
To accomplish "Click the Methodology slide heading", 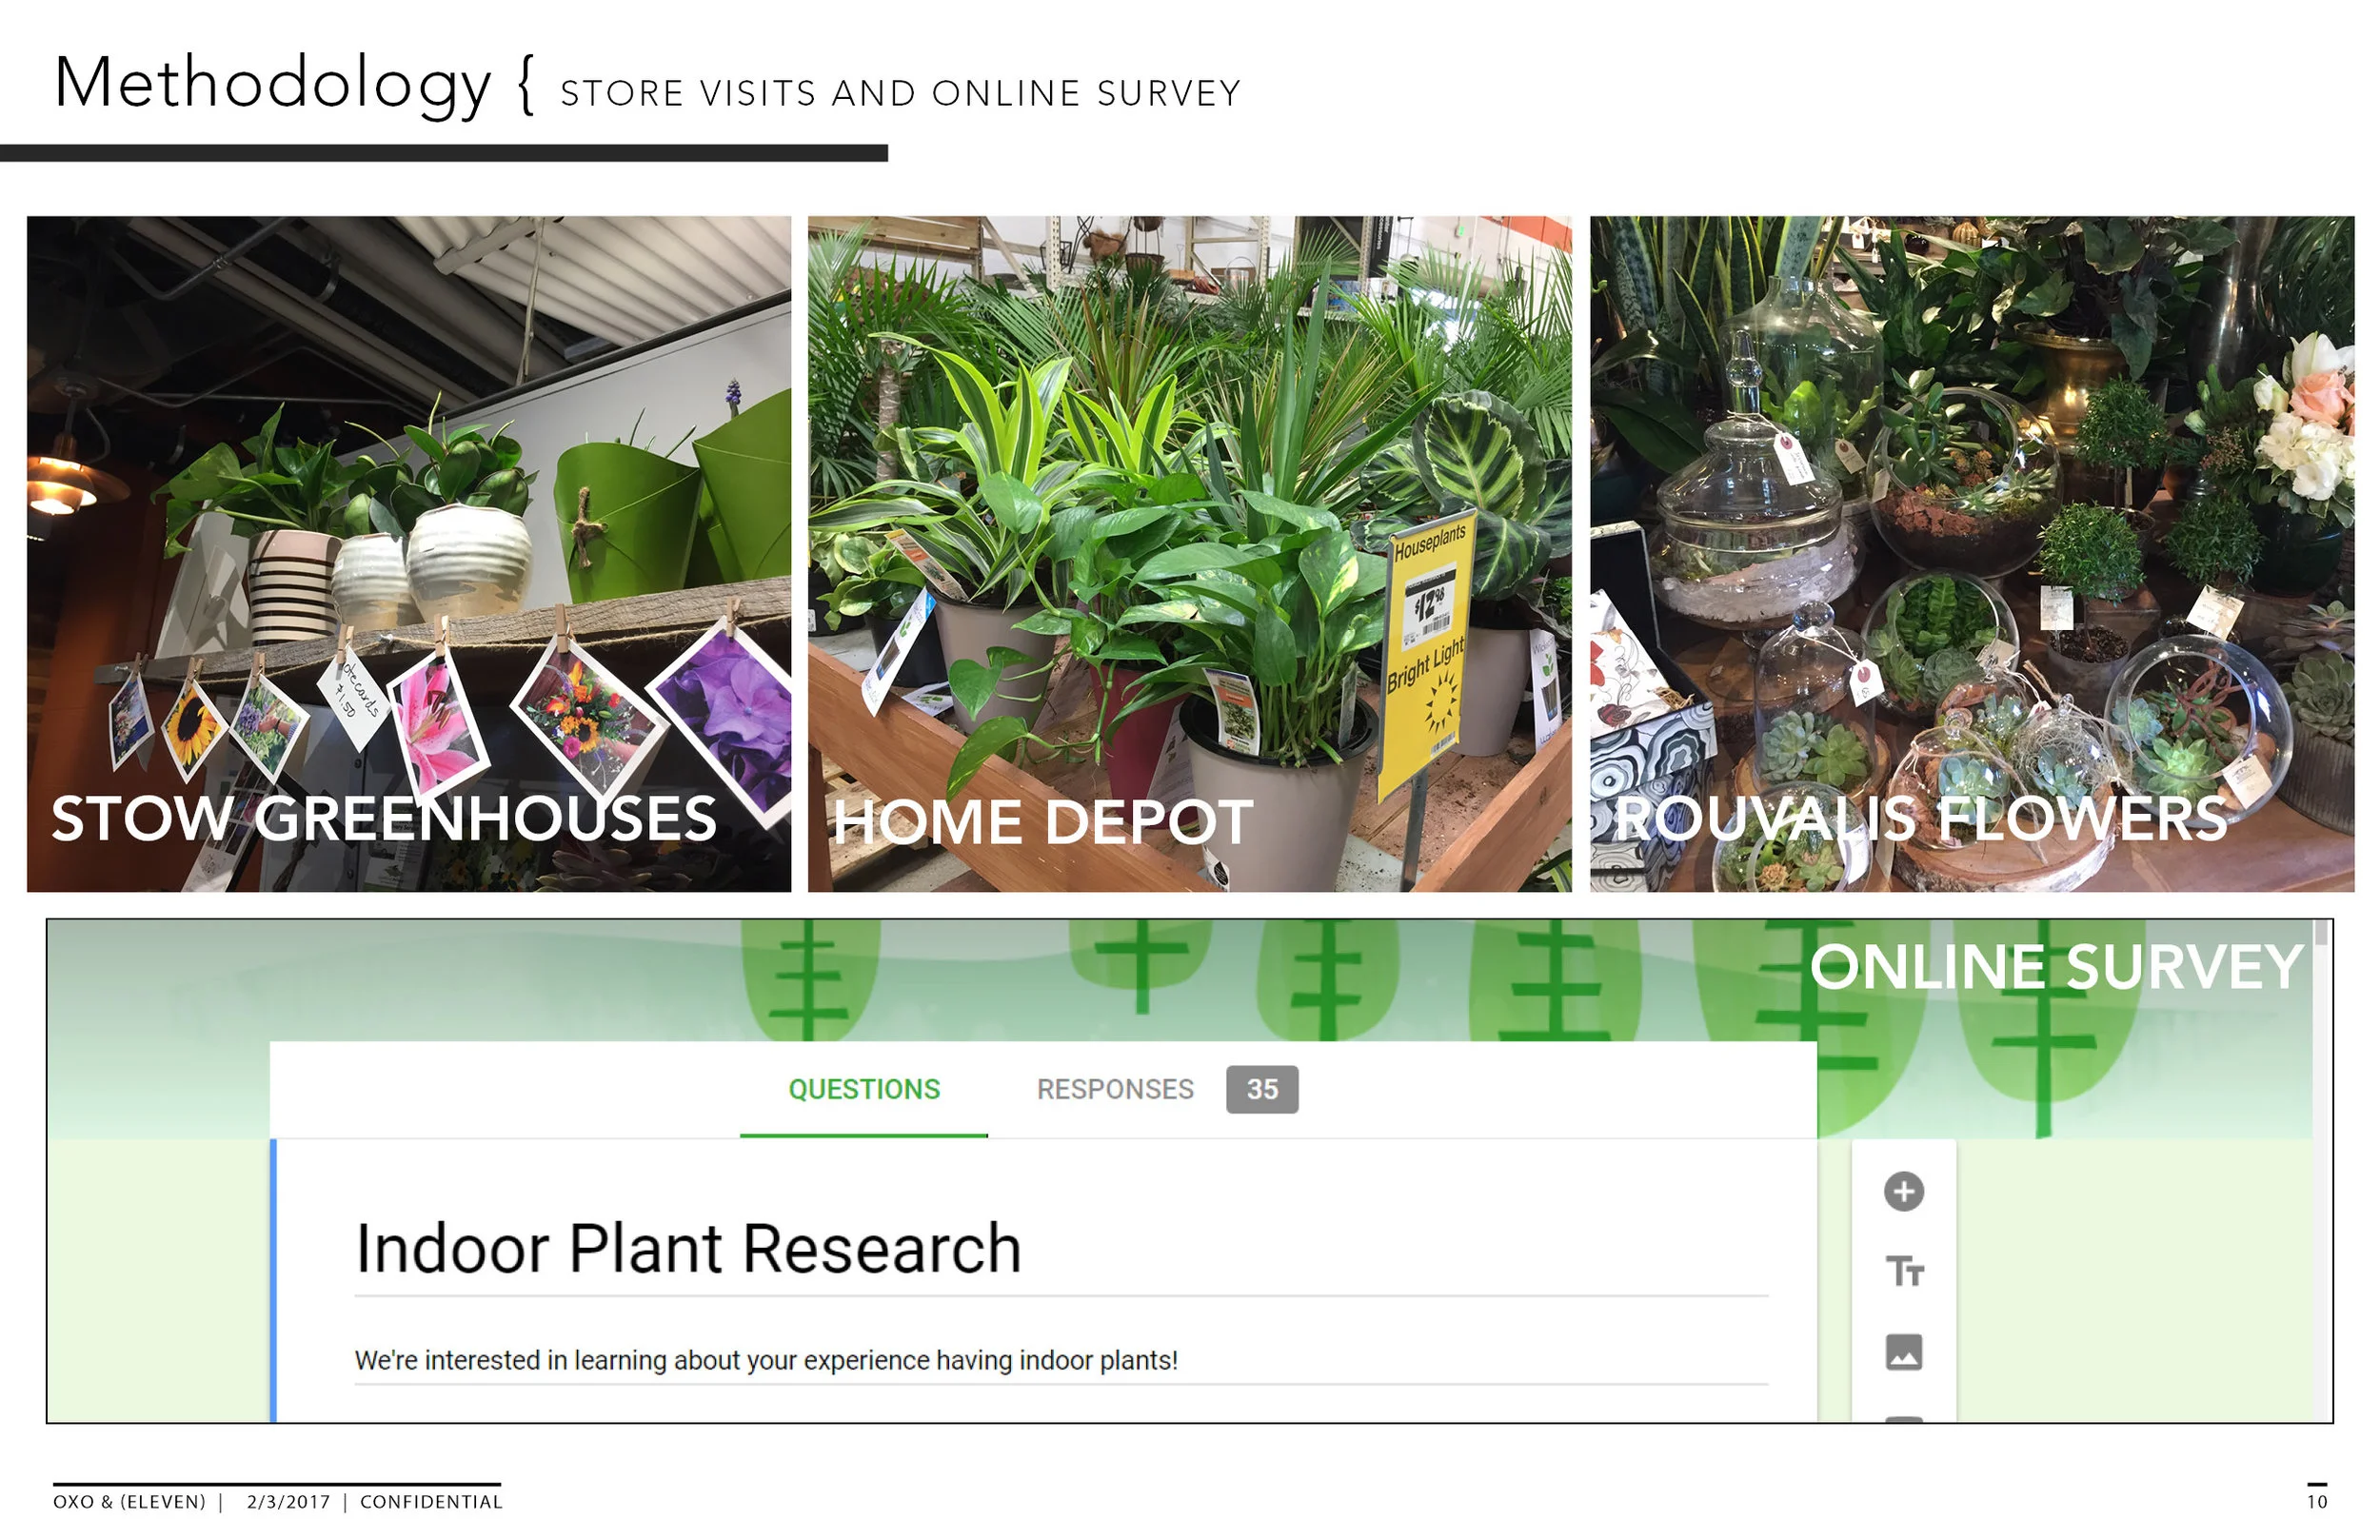I will tap(272, 84).
